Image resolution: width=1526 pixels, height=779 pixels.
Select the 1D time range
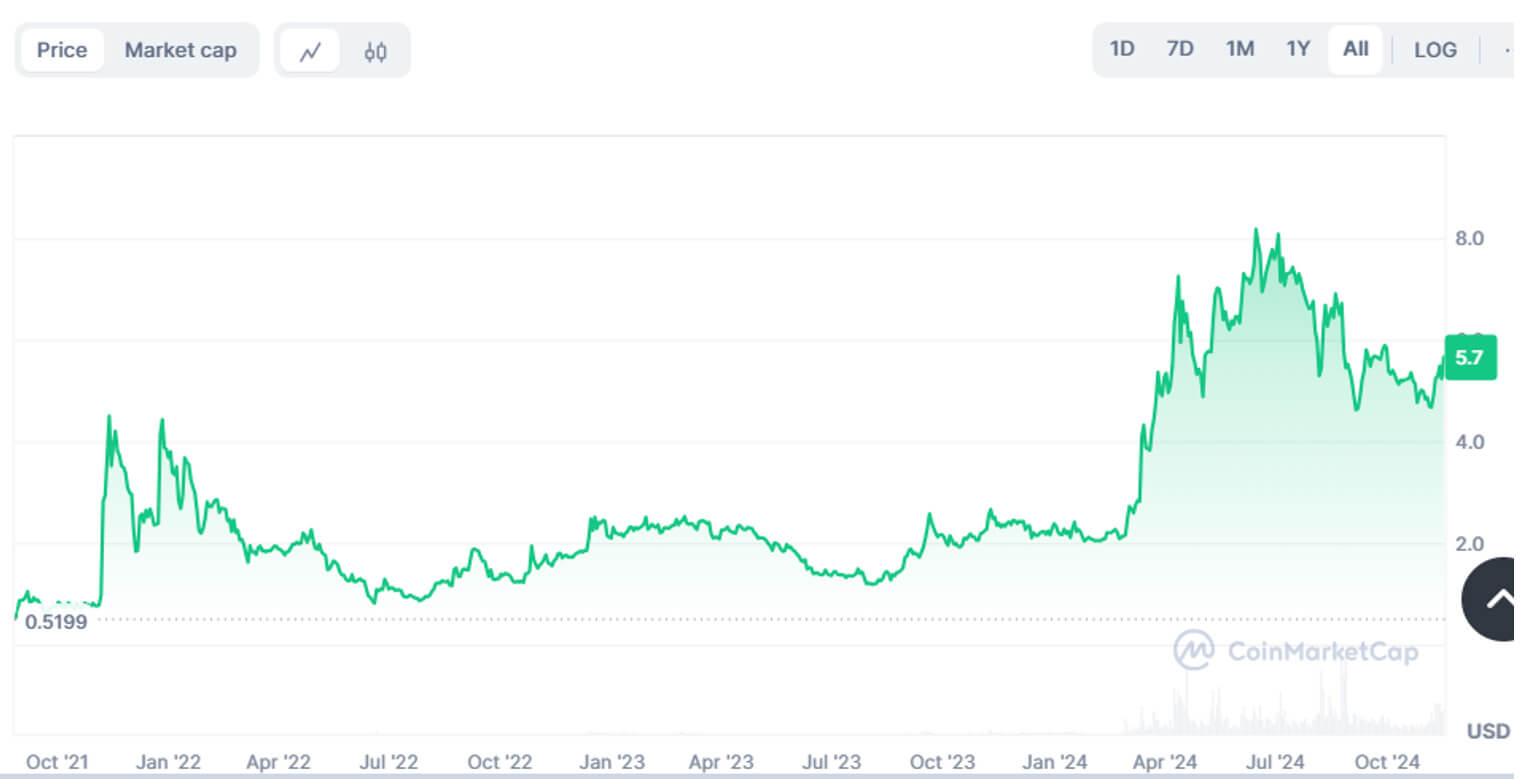(1122, 49)
